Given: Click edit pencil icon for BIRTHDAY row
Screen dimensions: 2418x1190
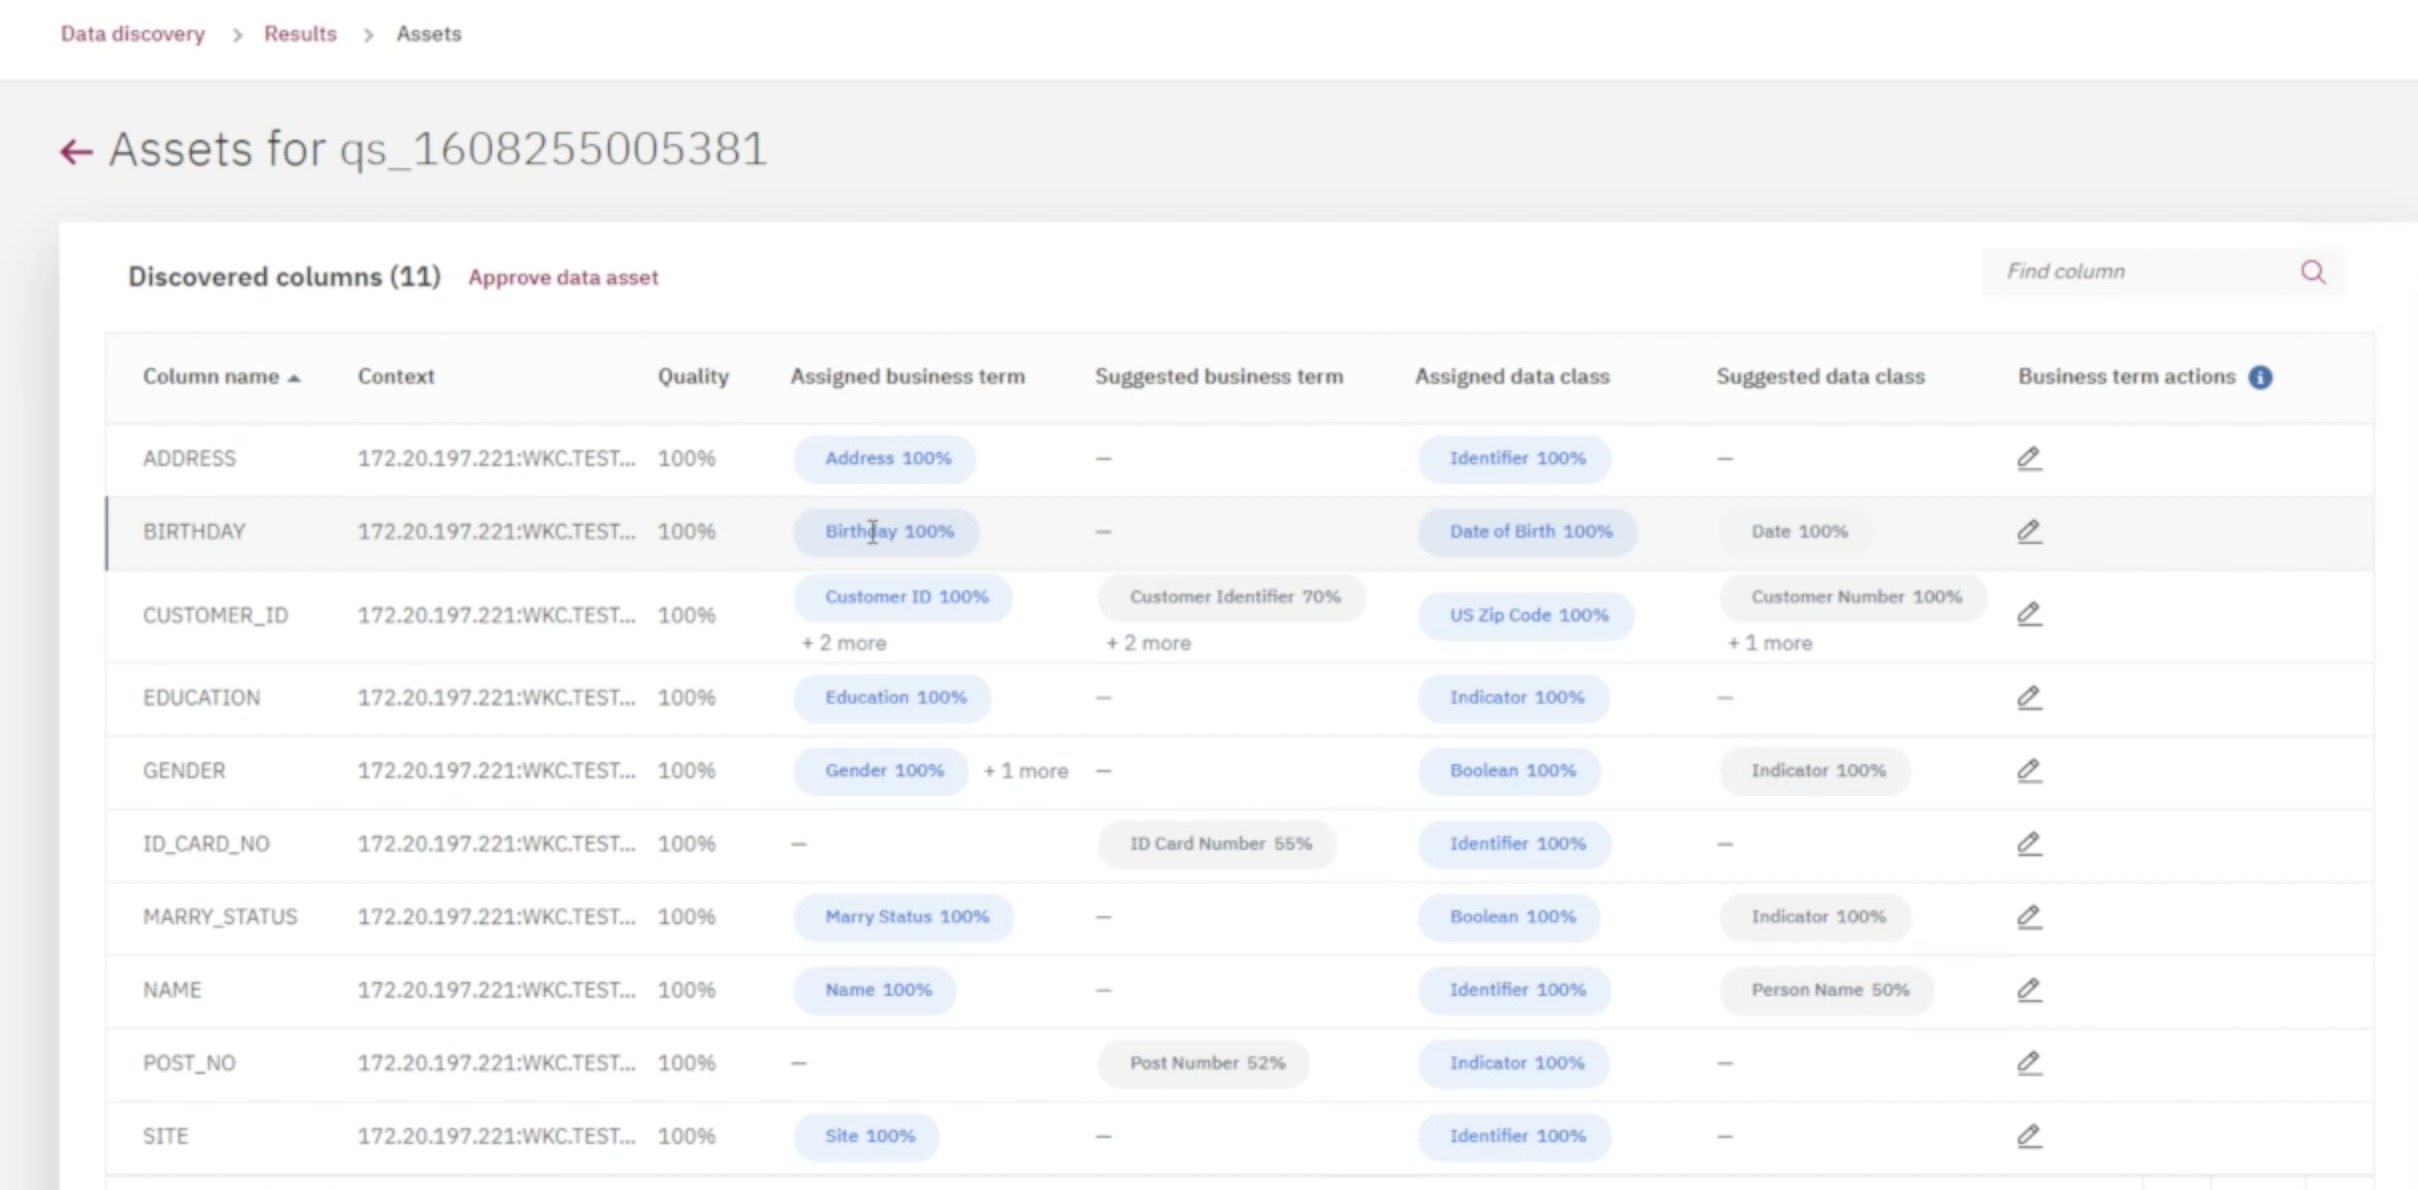Looking at the screenshot, I should pos(2029,531).
